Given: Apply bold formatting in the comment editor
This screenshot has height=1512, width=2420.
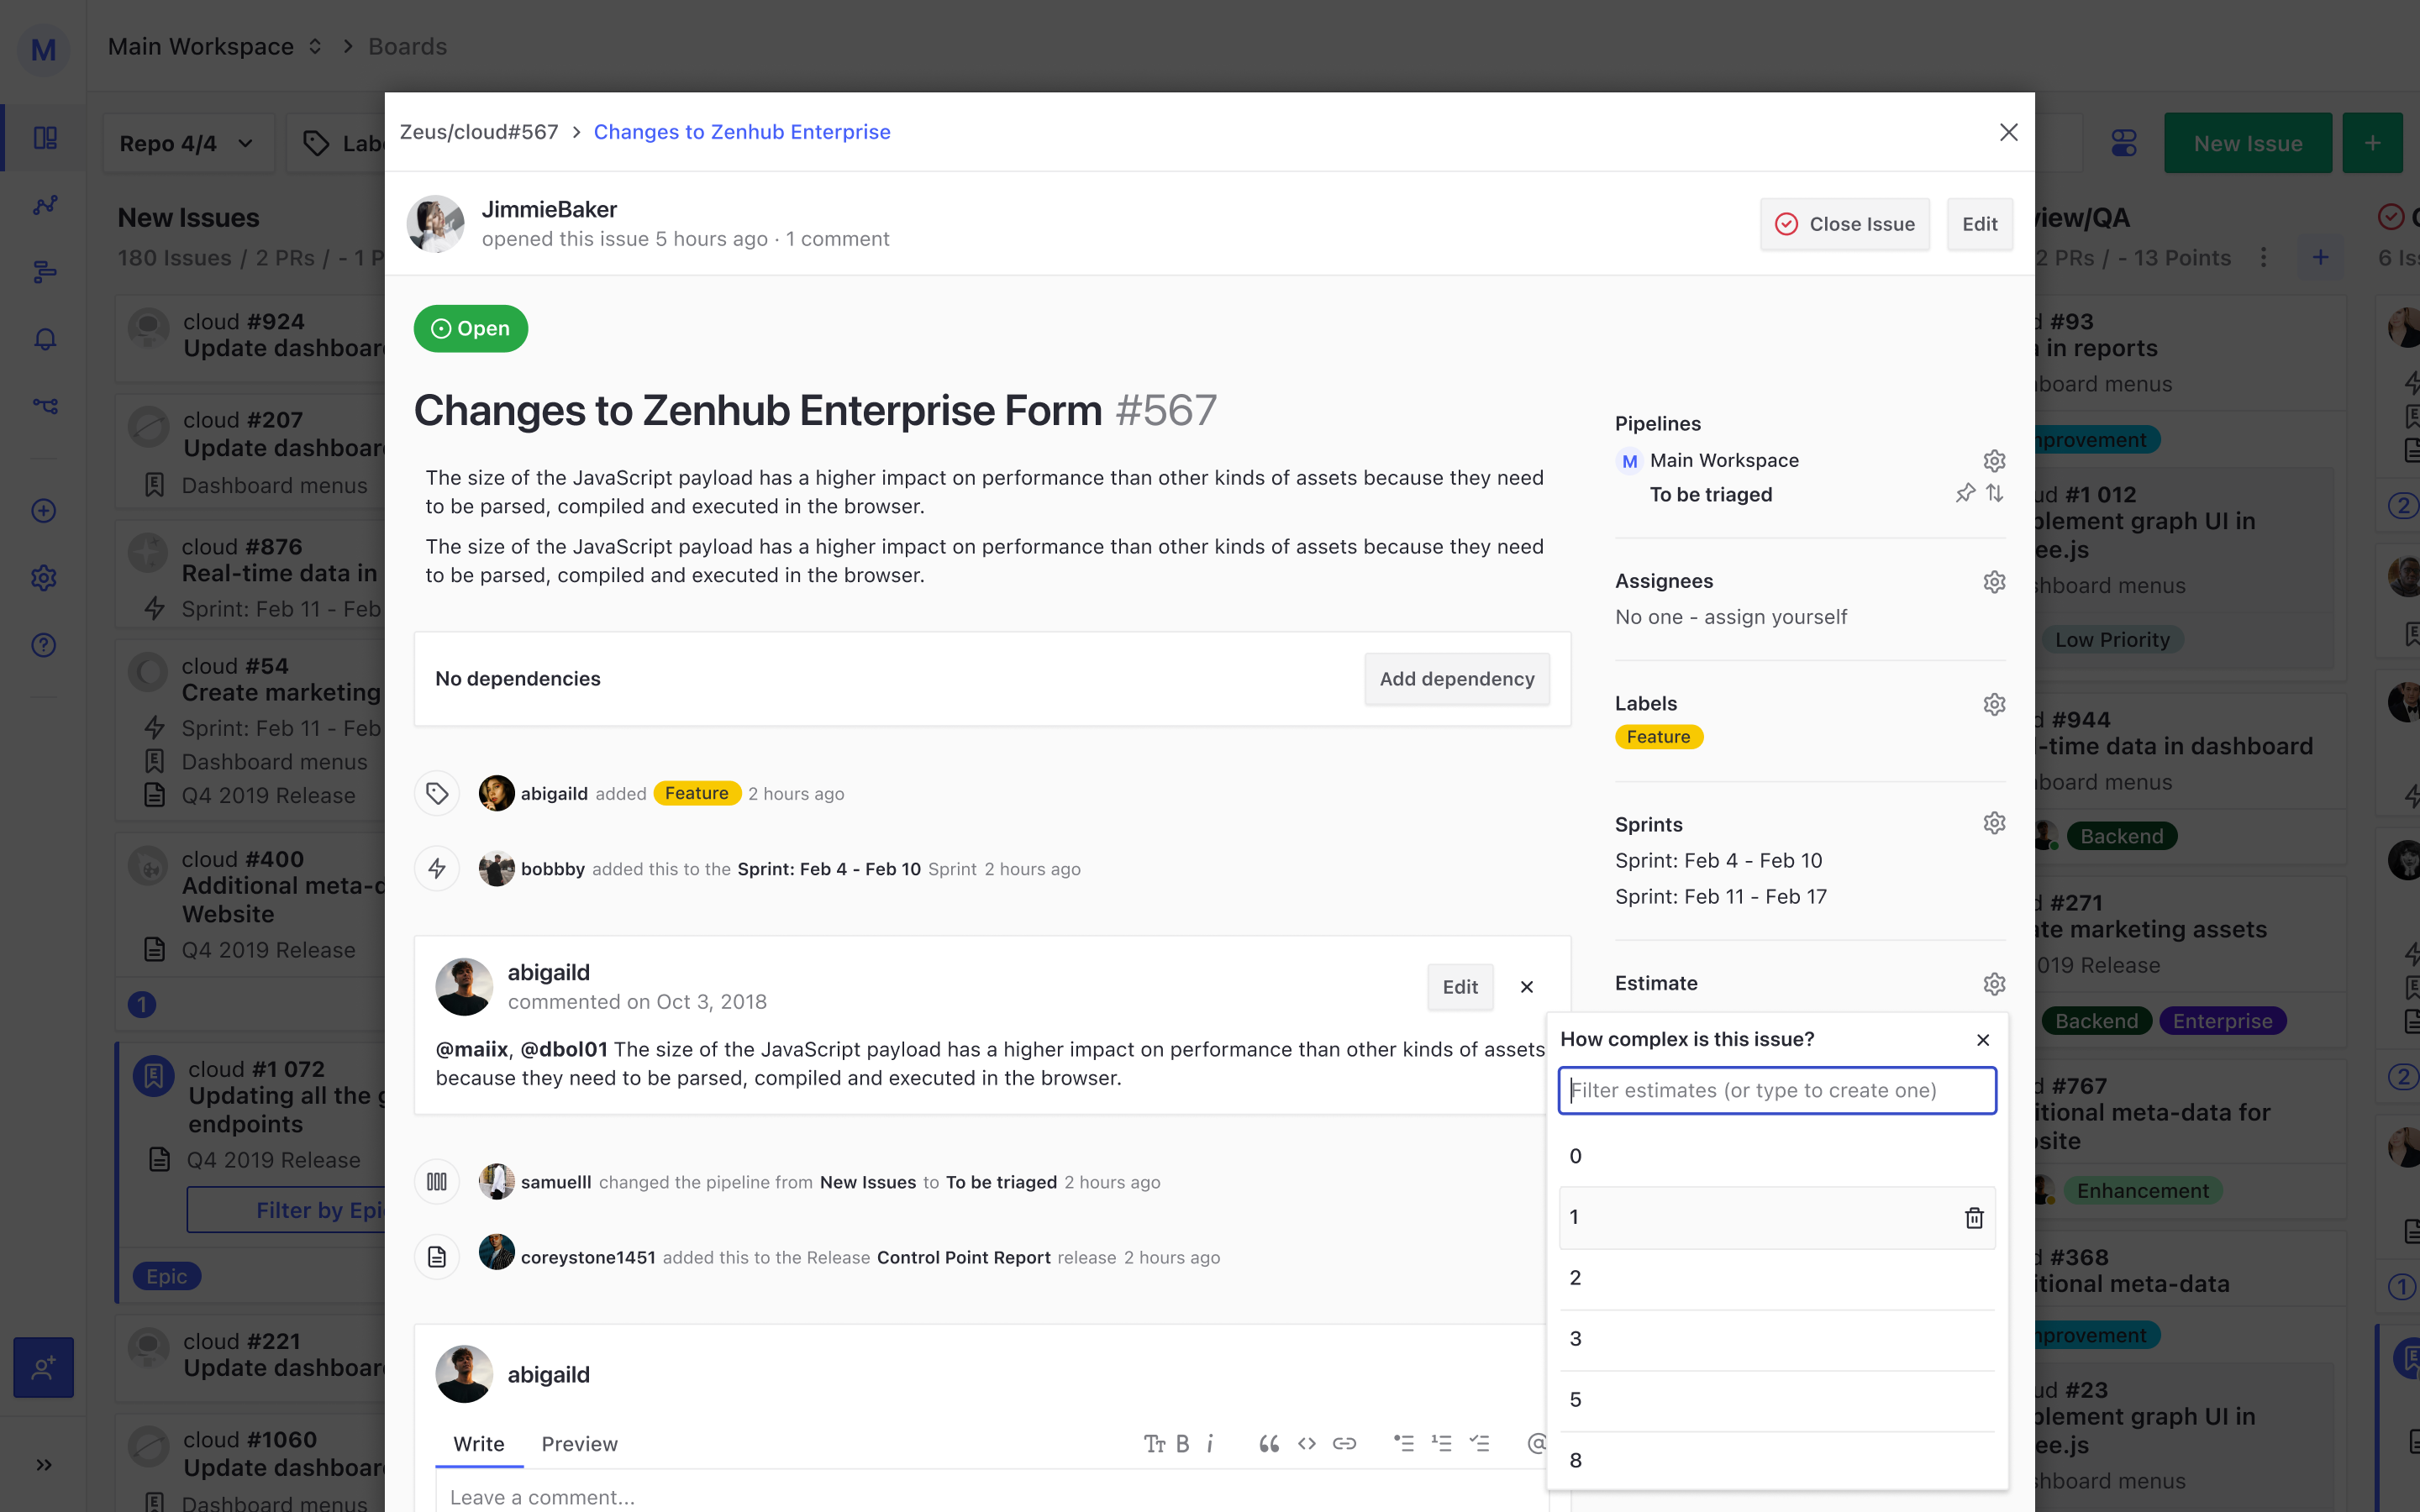Looking at the screenshot, I should [x=1183, y=1443].
